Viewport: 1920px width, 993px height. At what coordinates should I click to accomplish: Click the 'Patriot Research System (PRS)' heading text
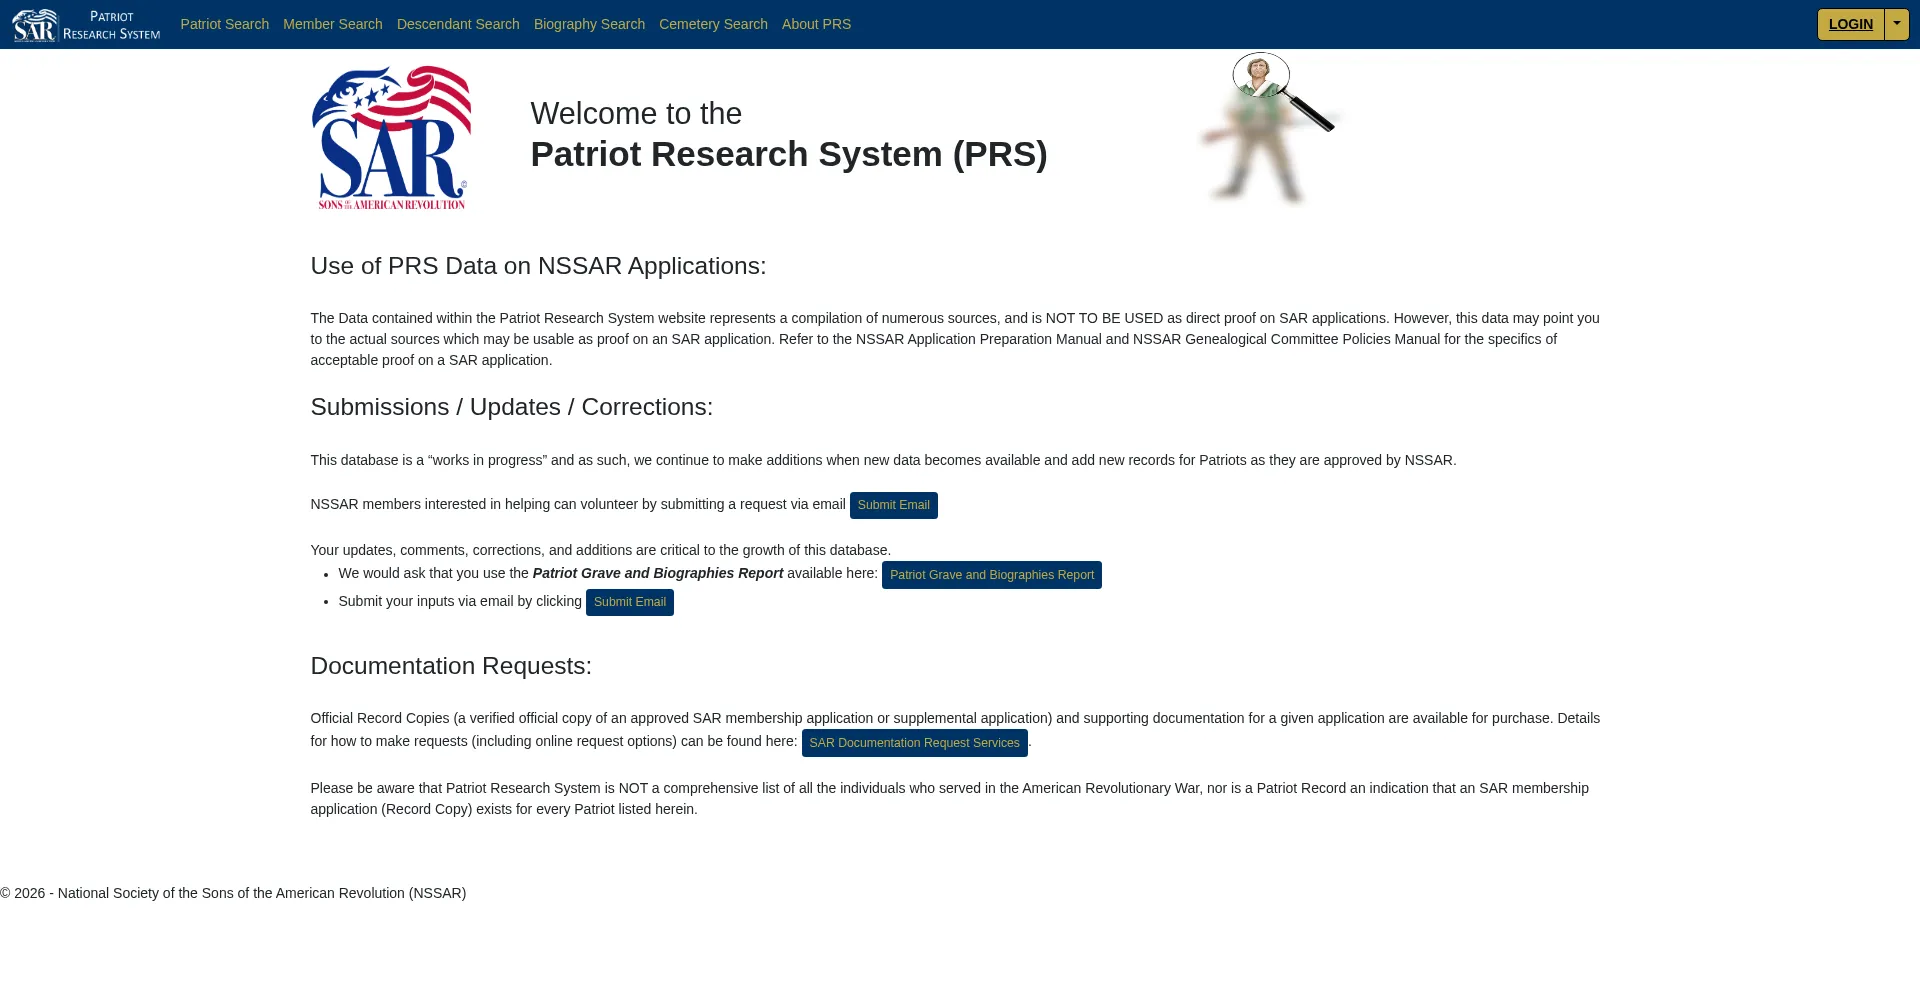coord(789,154)
